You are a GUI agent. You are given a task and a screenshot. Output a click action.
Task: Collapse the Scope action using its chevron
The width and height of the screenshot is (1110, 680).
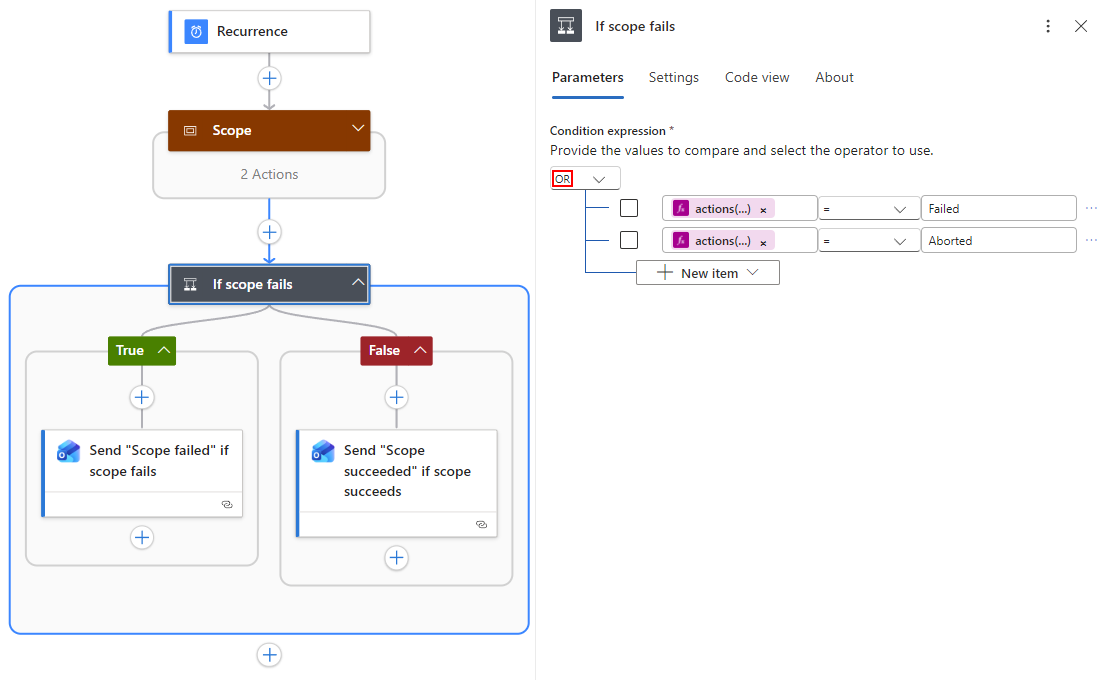tap(358, 129)
